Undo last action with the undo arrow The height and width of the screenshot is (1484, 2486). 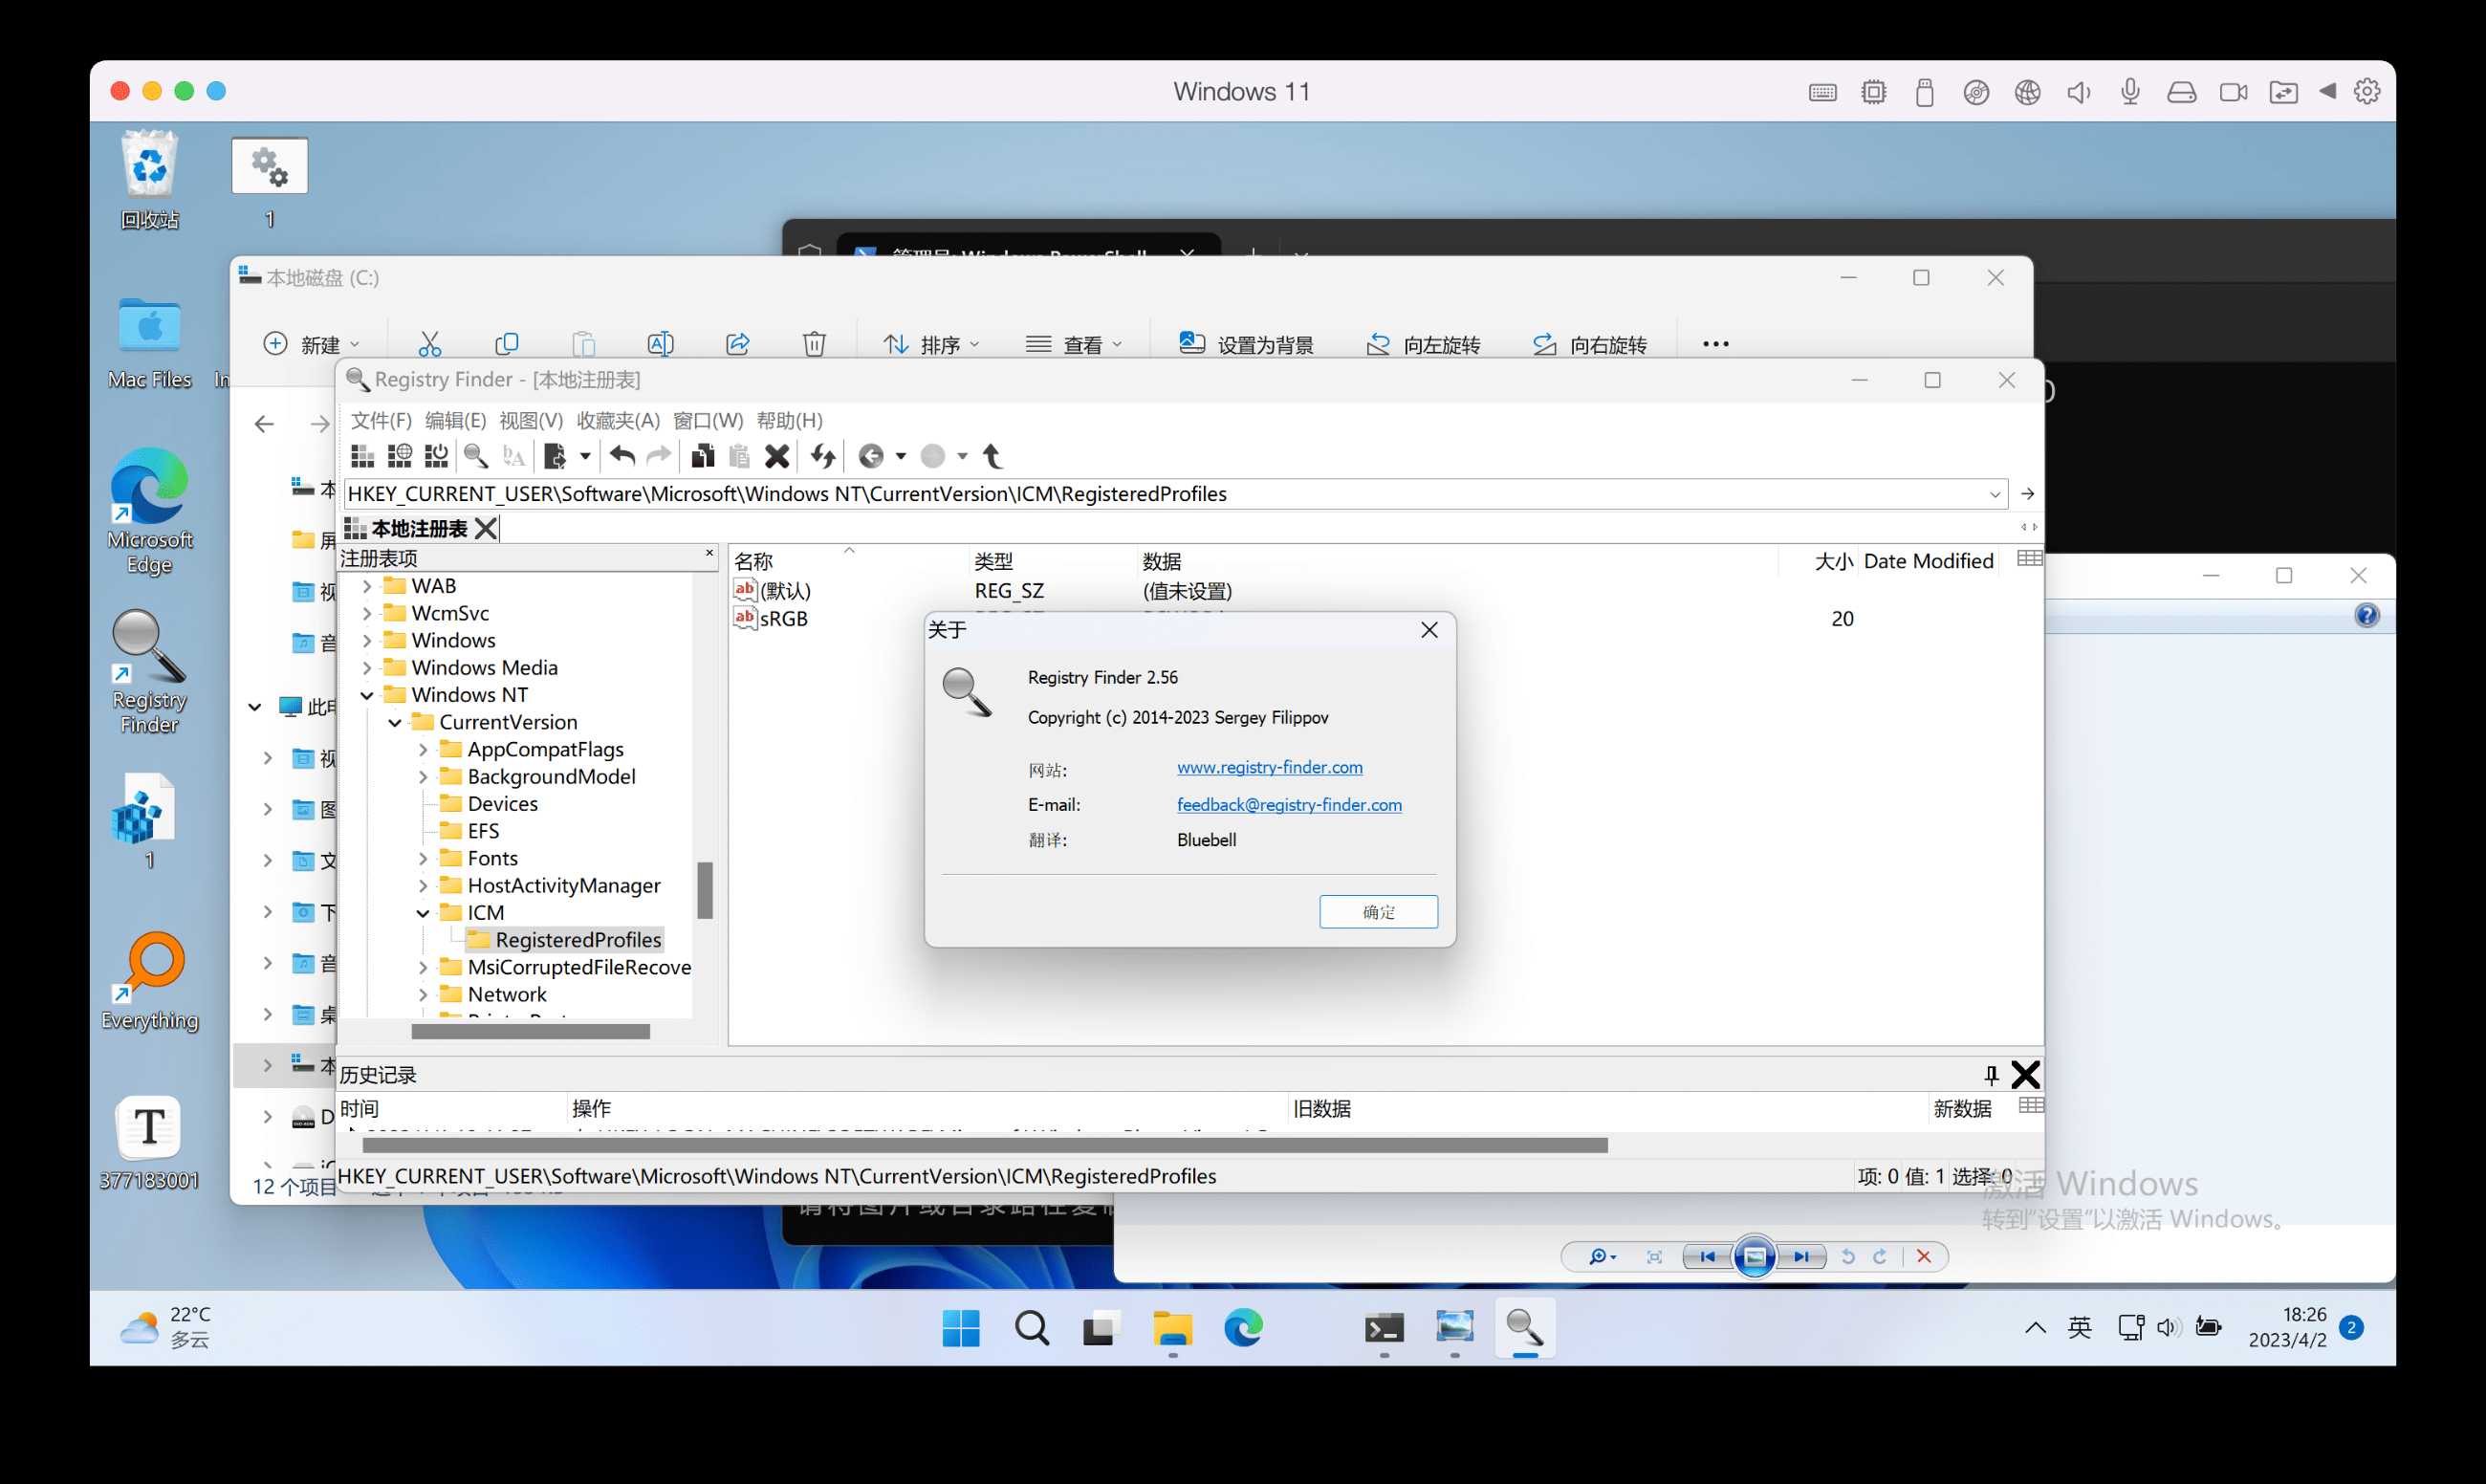tap(622, 456)
